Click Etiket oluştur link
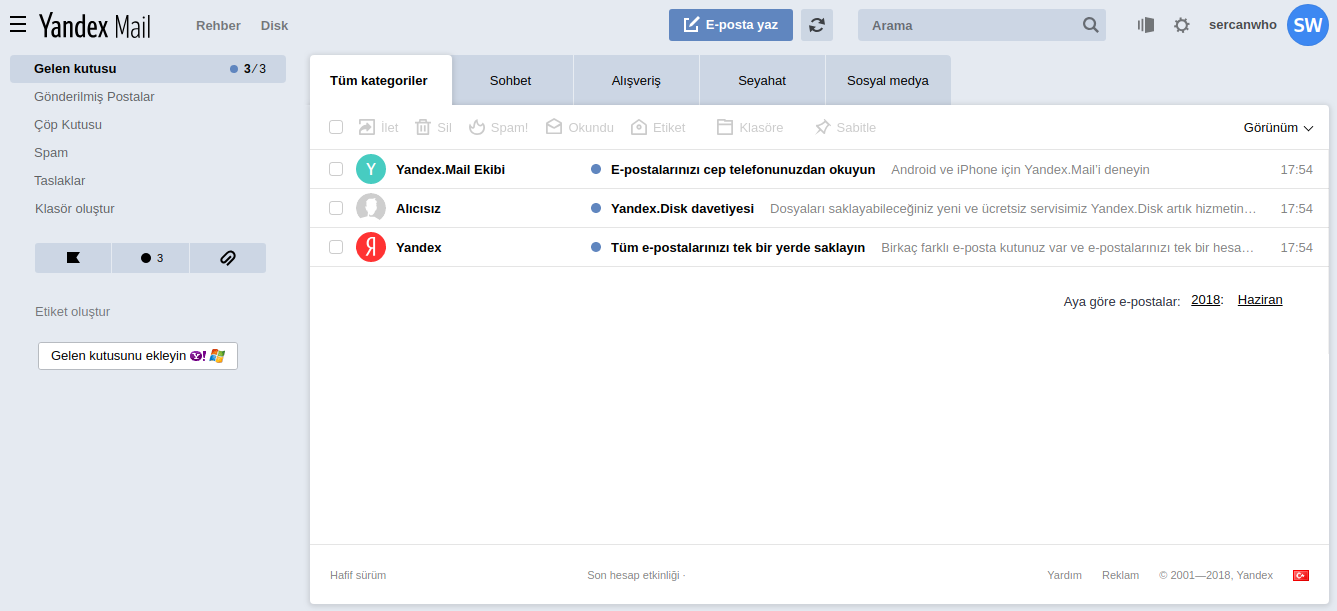1337x611 pixels. [73, 312]
